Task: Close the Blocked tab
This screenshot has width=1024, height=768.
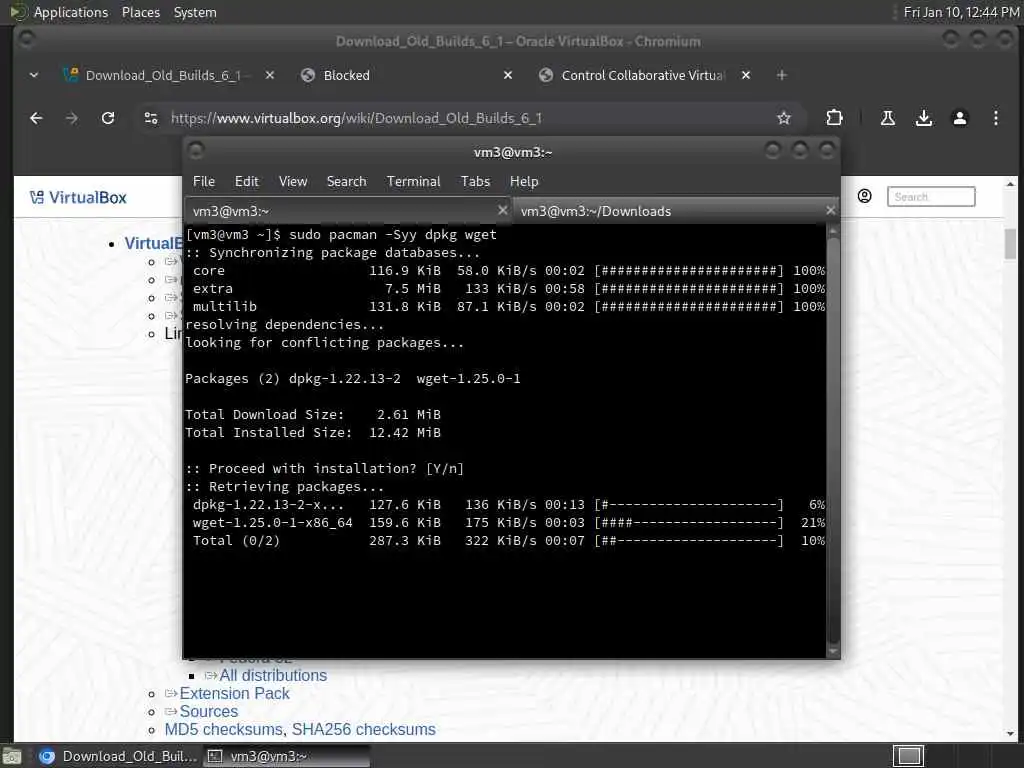Action: 508,75
